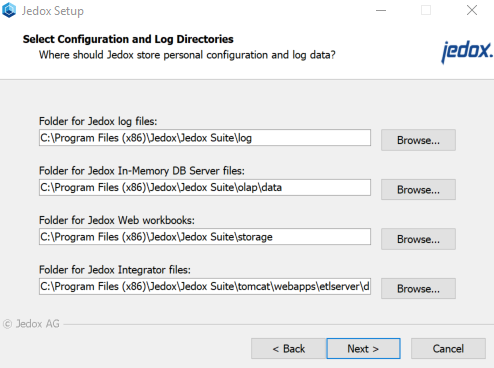The image size is (494, 368).
Task: Go to the next setup step
Action: point(363,349)
